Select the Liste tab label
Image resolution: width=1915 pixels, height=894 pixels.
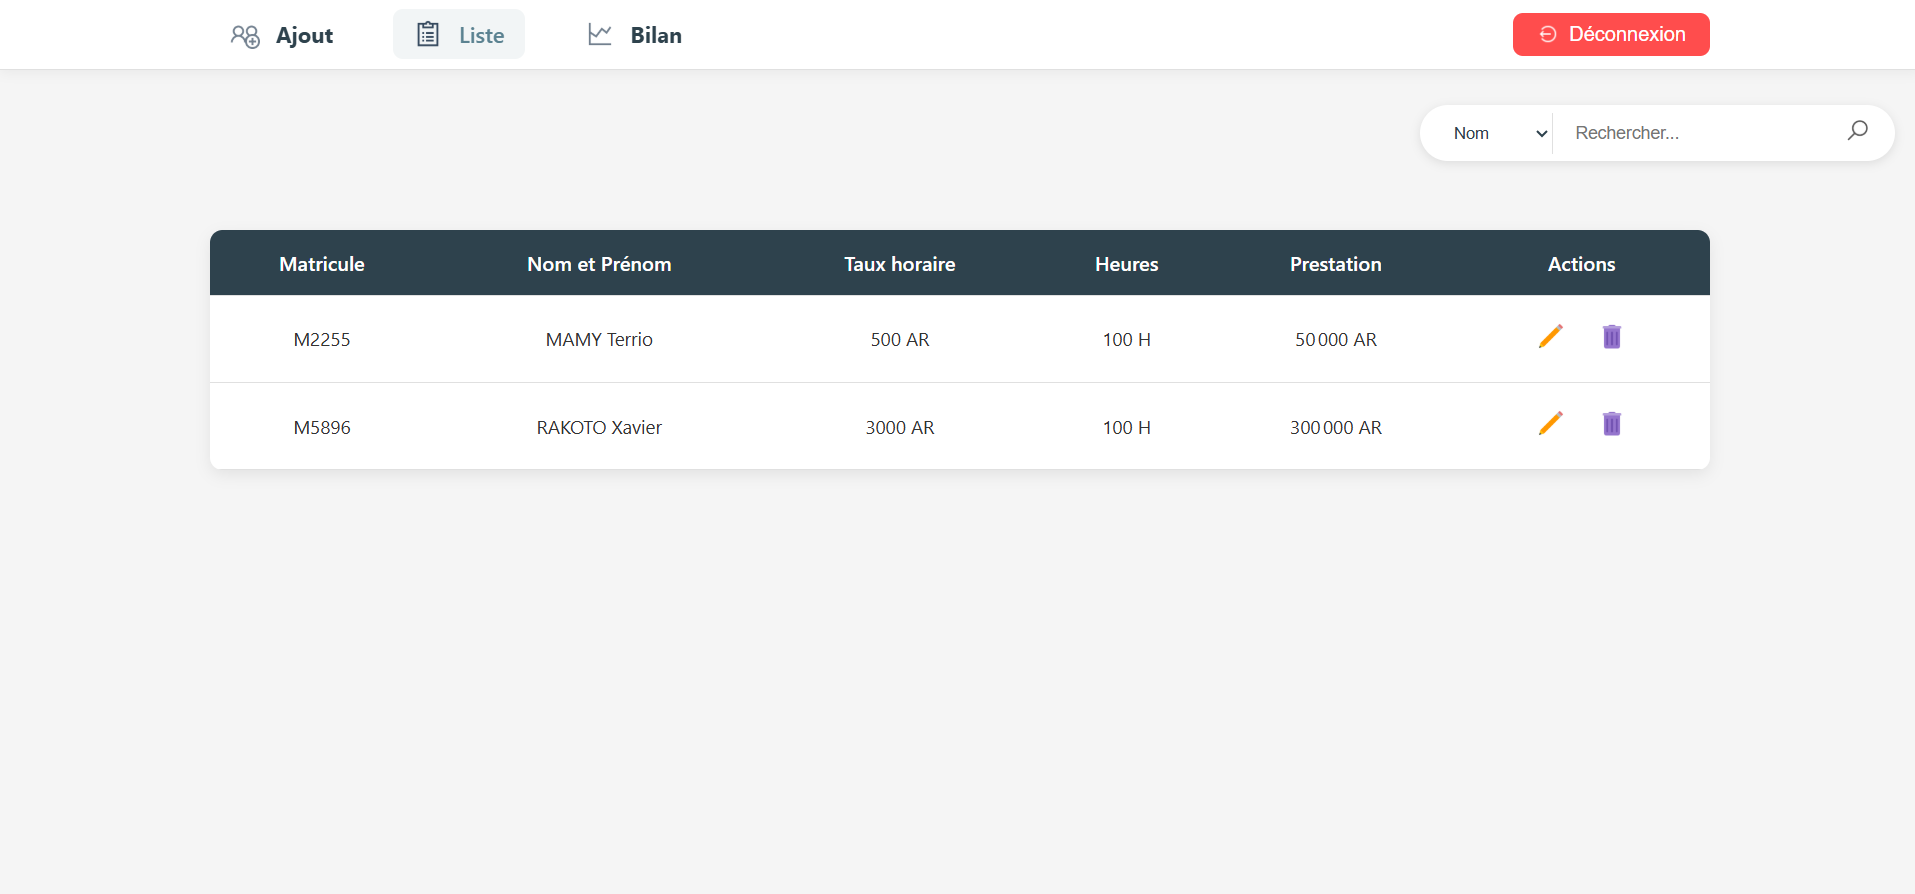point(481,36)
